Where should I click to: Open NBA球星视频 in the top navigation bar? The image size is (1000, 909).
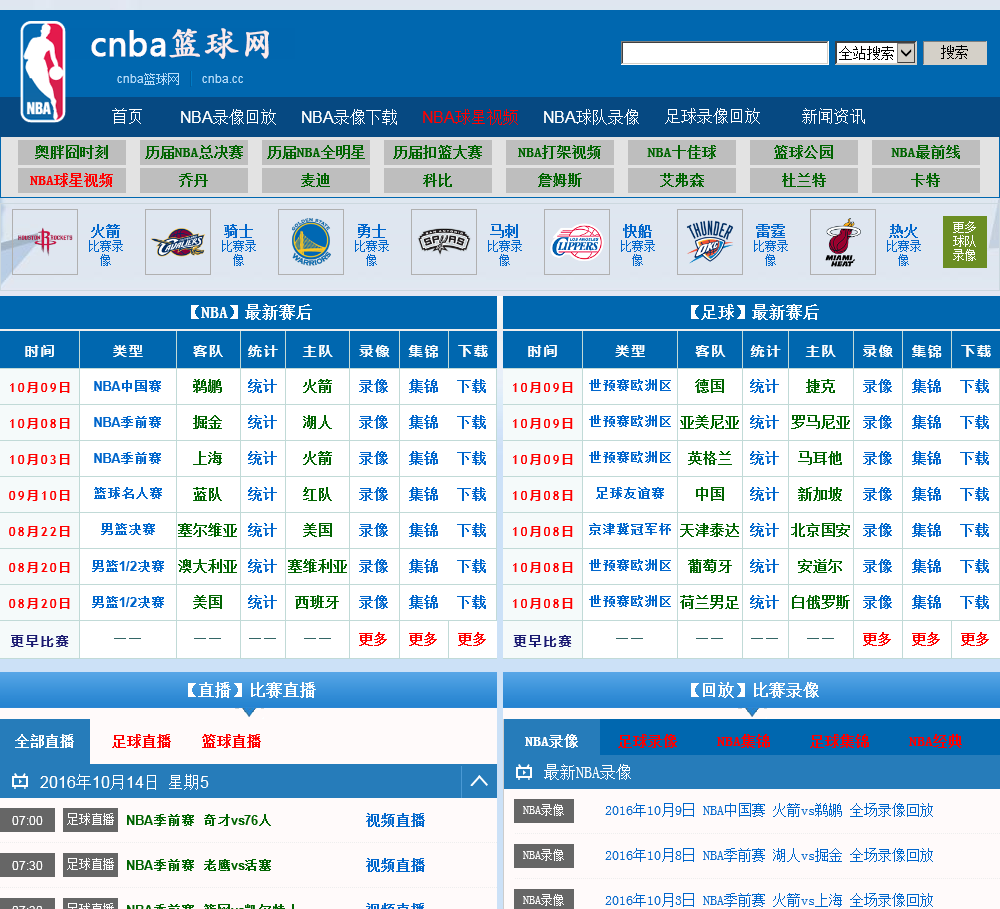click(x=470, y=117)
